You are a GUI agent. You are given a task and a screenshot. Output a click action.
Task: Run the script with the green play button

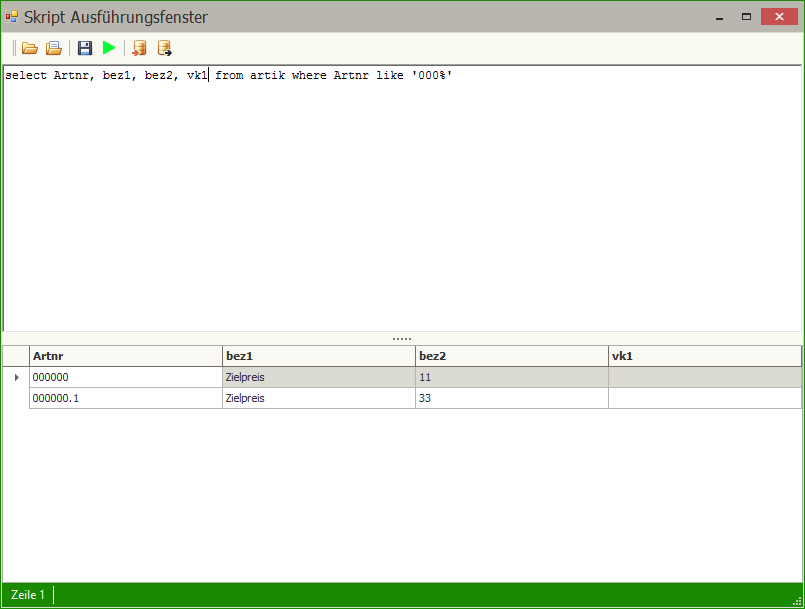[109, 48]
